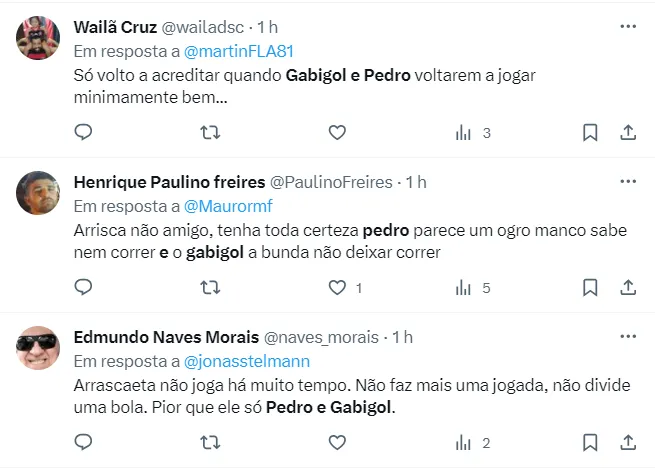This screenshot has width=655, height=469.
Task: Open Wailã Cruz's profile picture
Action: click(38, 38)
